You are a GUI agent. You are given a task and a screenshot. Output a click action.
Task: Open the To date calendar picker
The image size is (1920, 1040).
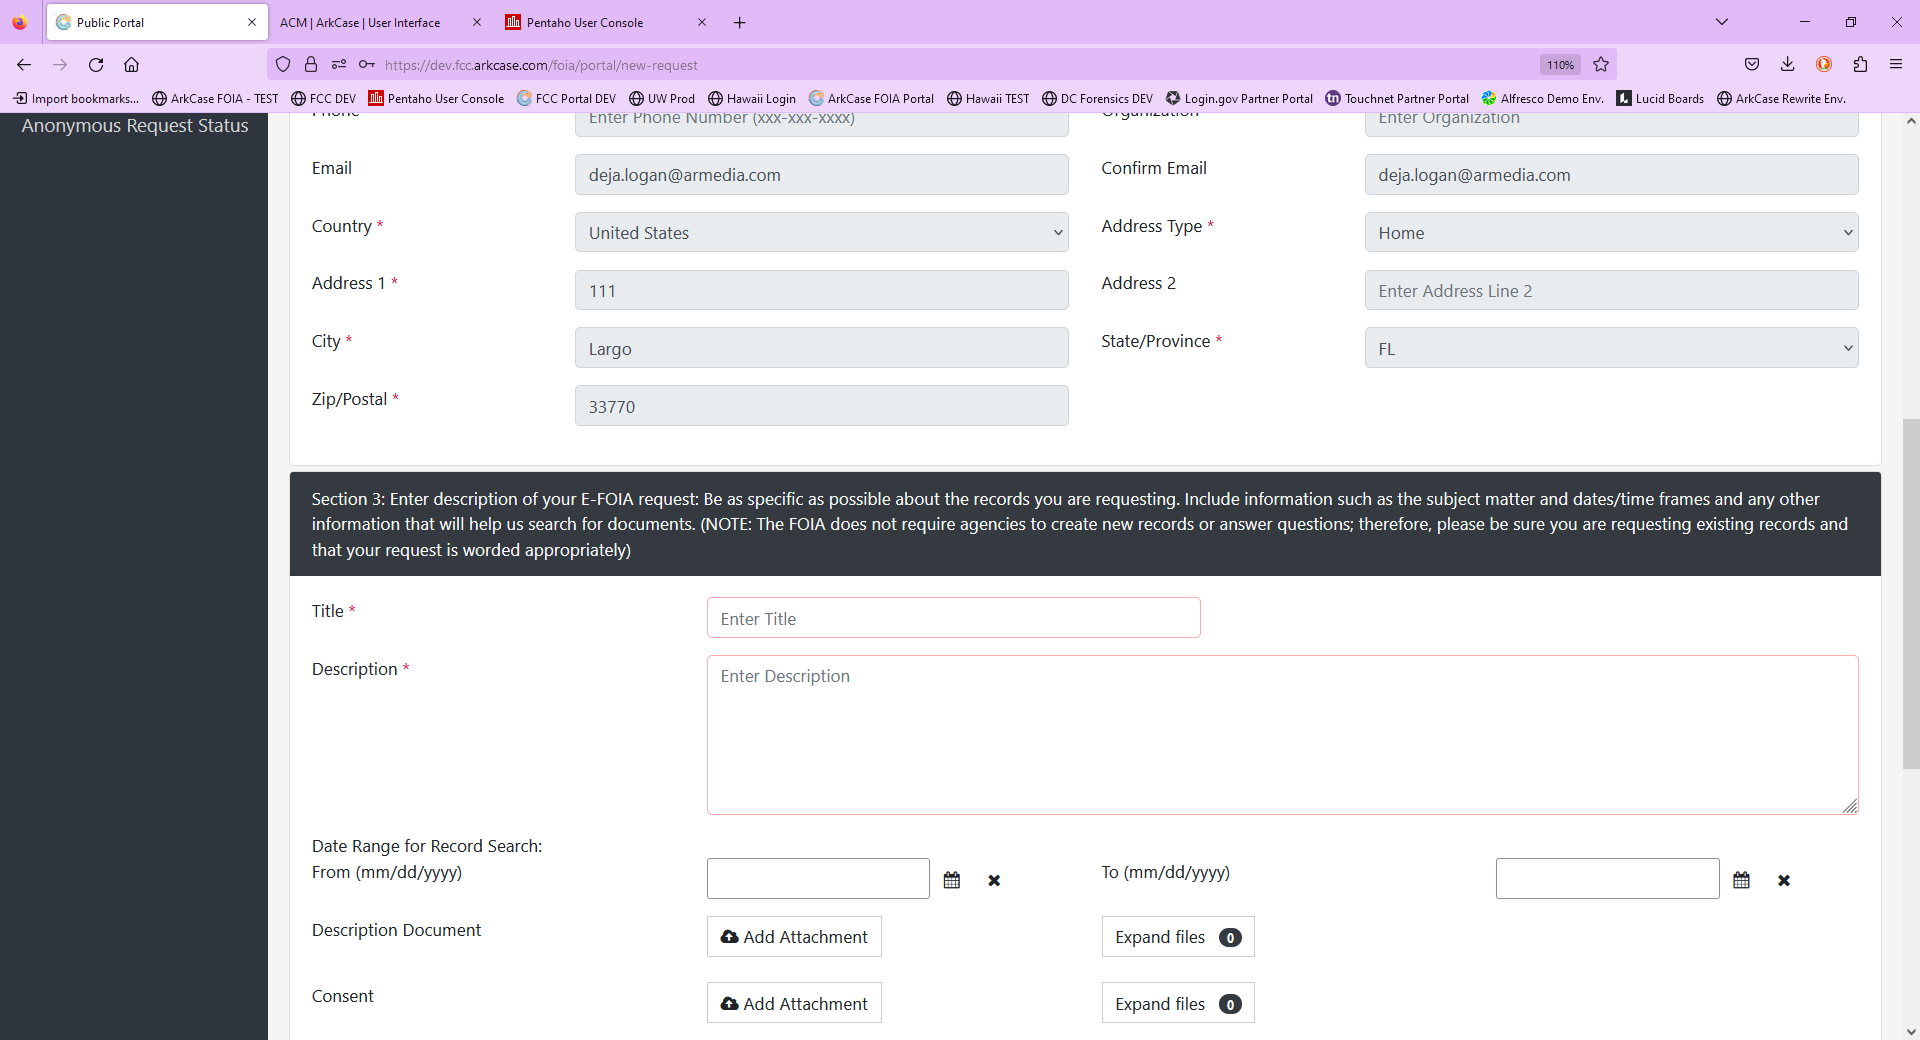click(x=1742, y=880)
